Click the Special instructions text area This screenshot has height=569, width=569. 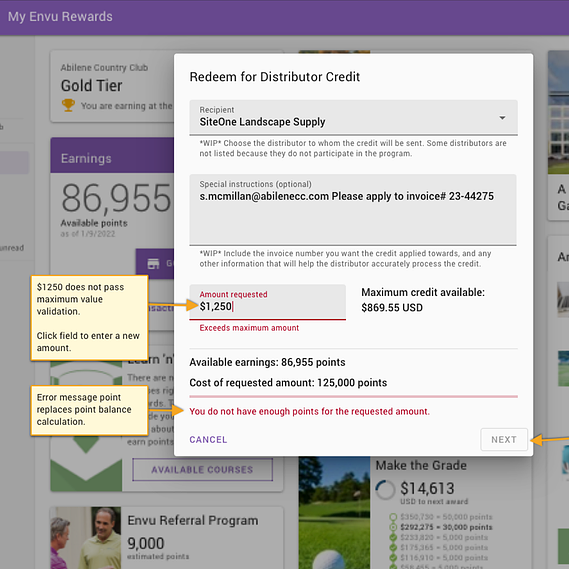point(353,209)
